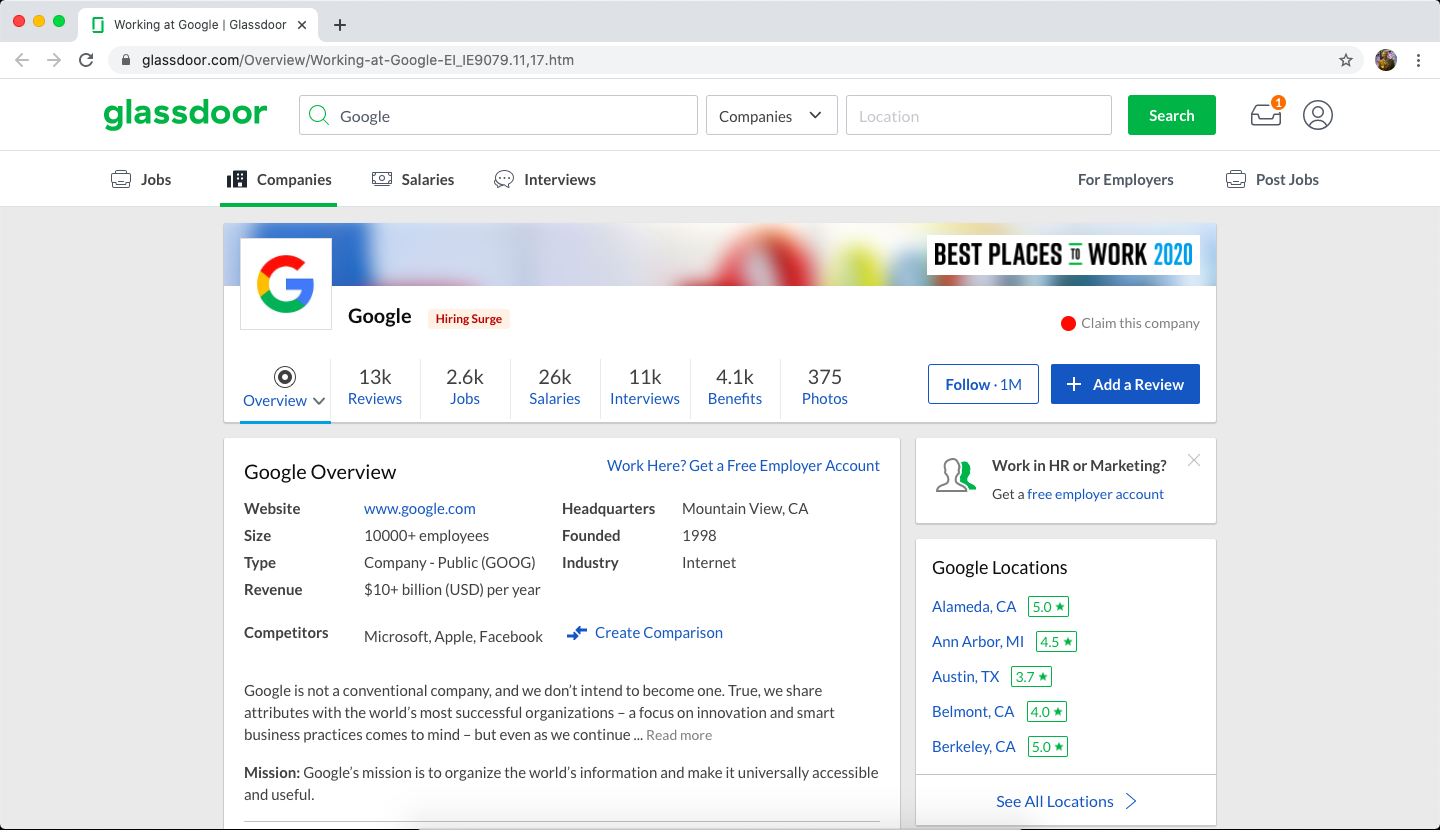Click the HR people icon
The width and height of the screenshot is (1440, 830).
[x=956, y=475]
